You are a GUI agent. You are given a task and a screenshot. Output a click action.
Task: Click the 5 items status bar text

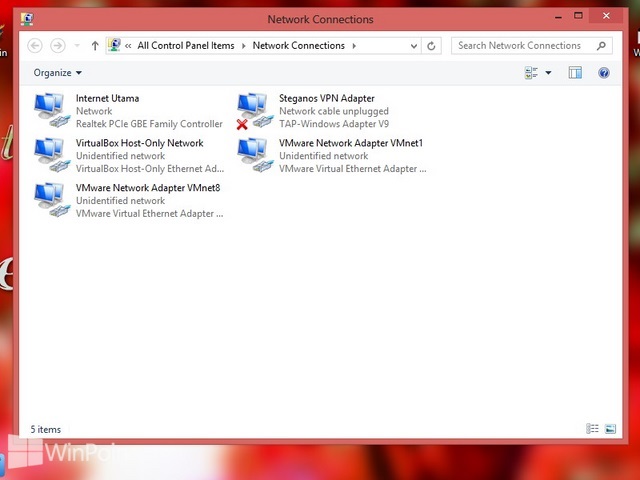[x=46, y=429]
